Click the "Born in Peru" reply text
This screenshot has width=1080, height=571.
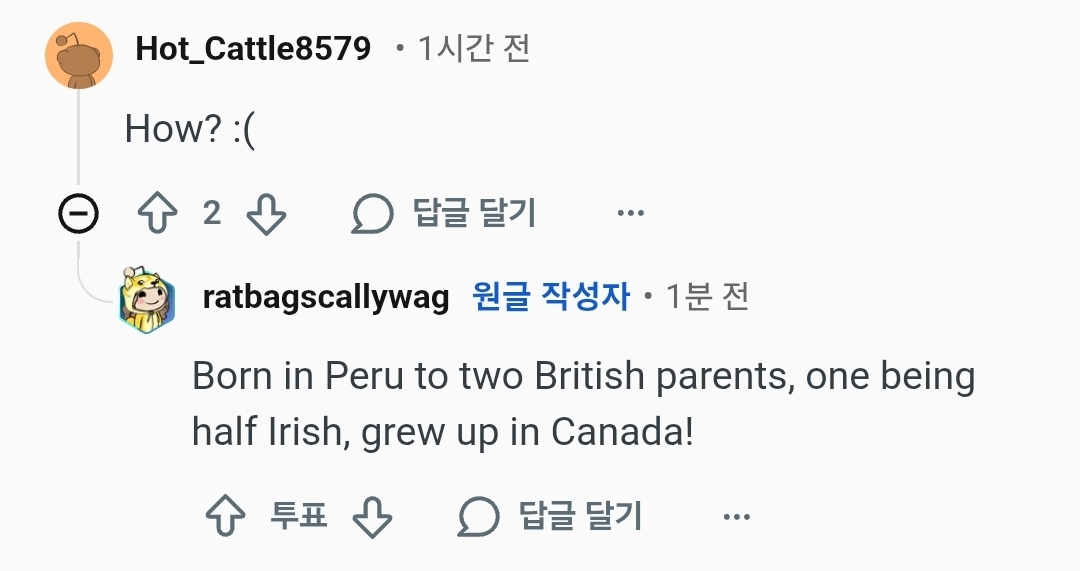click(583, 403)
